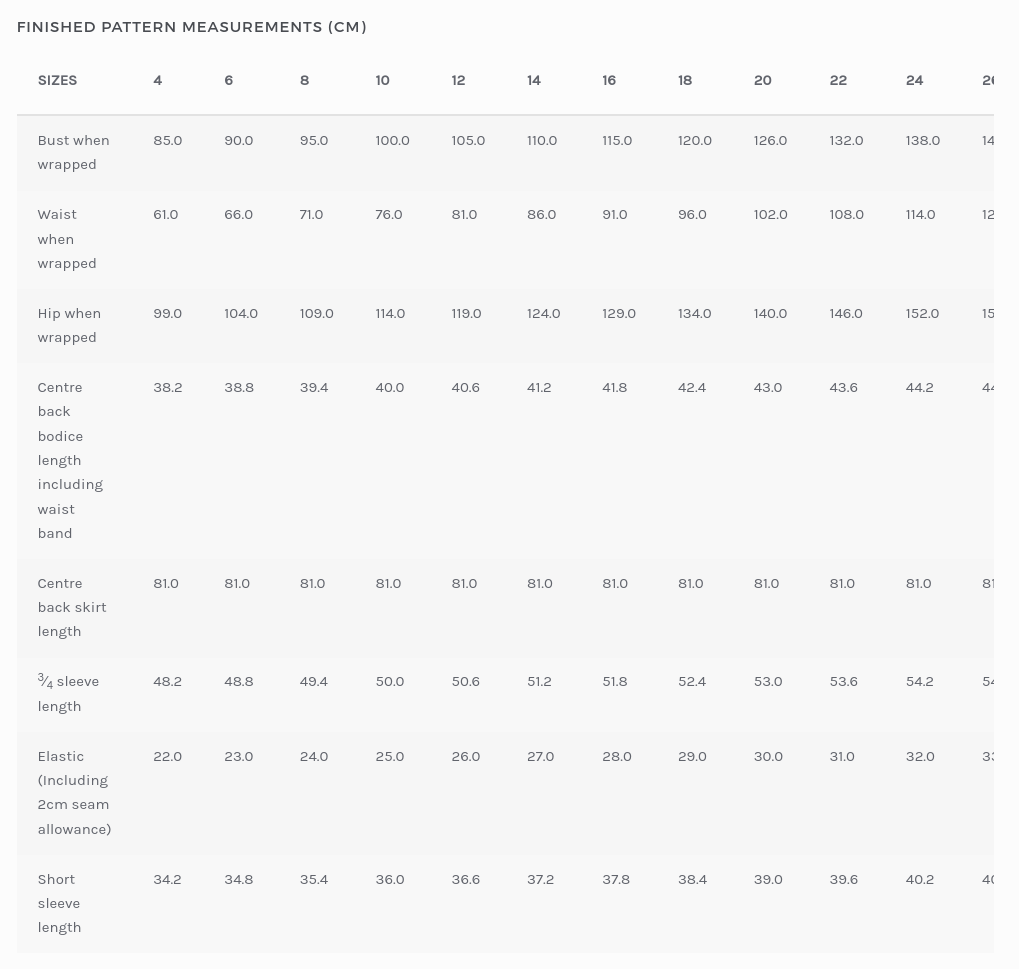The height and width of the screenshot is (969, 1019).
Task: Click the size 24 column header
Action: point(914,80)
